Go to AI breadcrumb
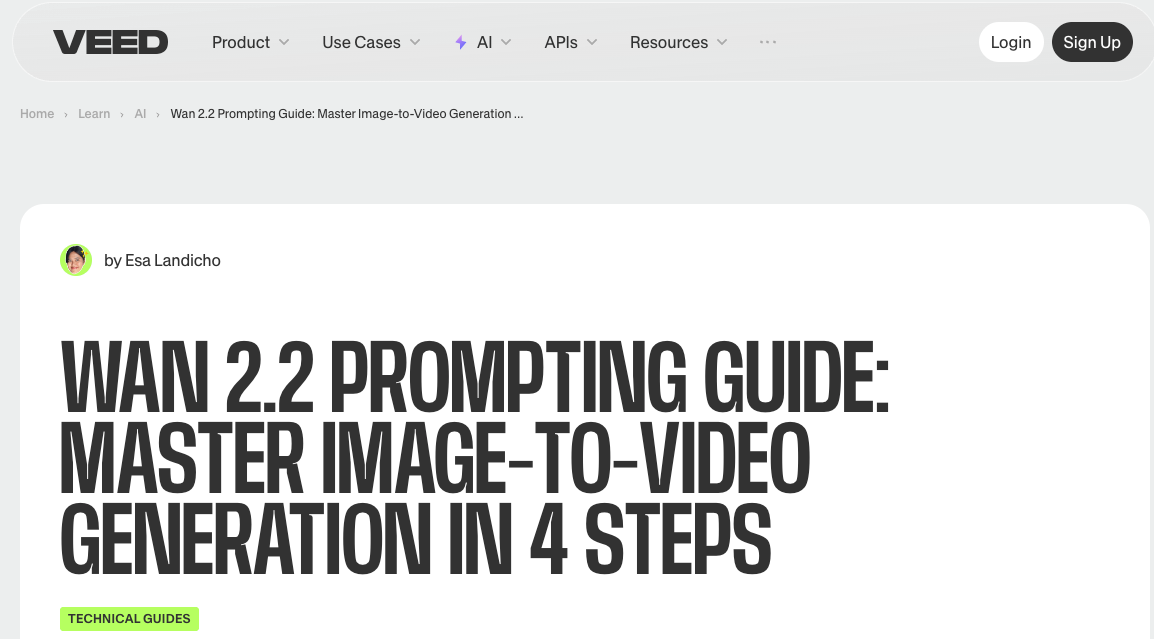1154x639 pixels. pos(140,114)
